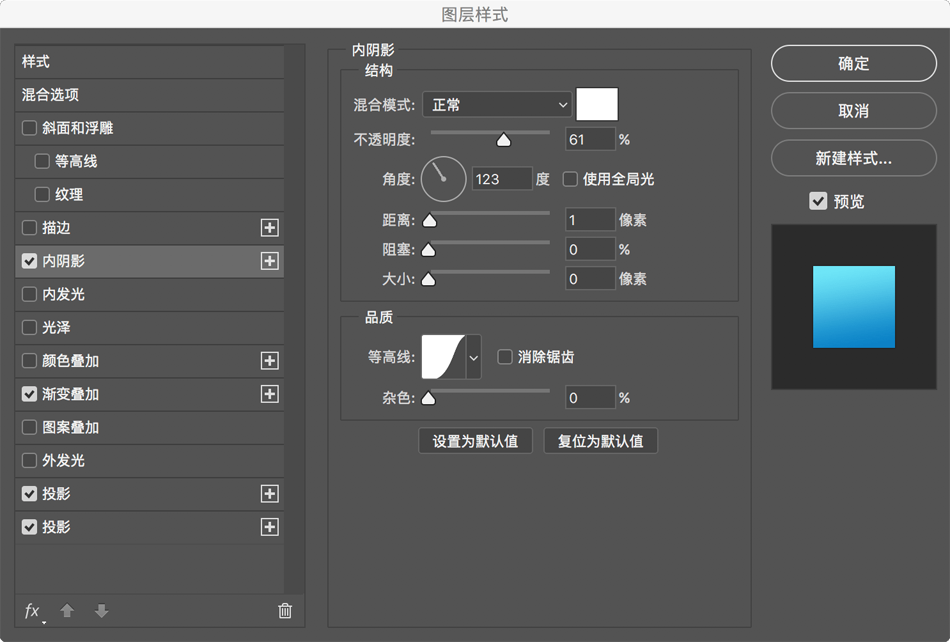
Task: Click the 等高线 contour curve thumbnail
Action: pyautogui.click(x=443, y=357)
